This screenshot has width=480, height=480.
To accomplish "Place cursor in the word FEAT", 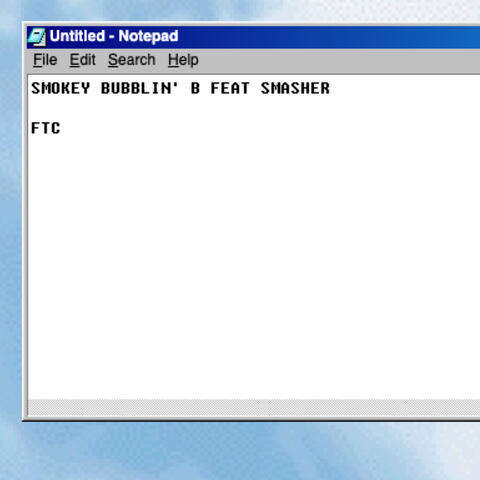I will (230, 88).
